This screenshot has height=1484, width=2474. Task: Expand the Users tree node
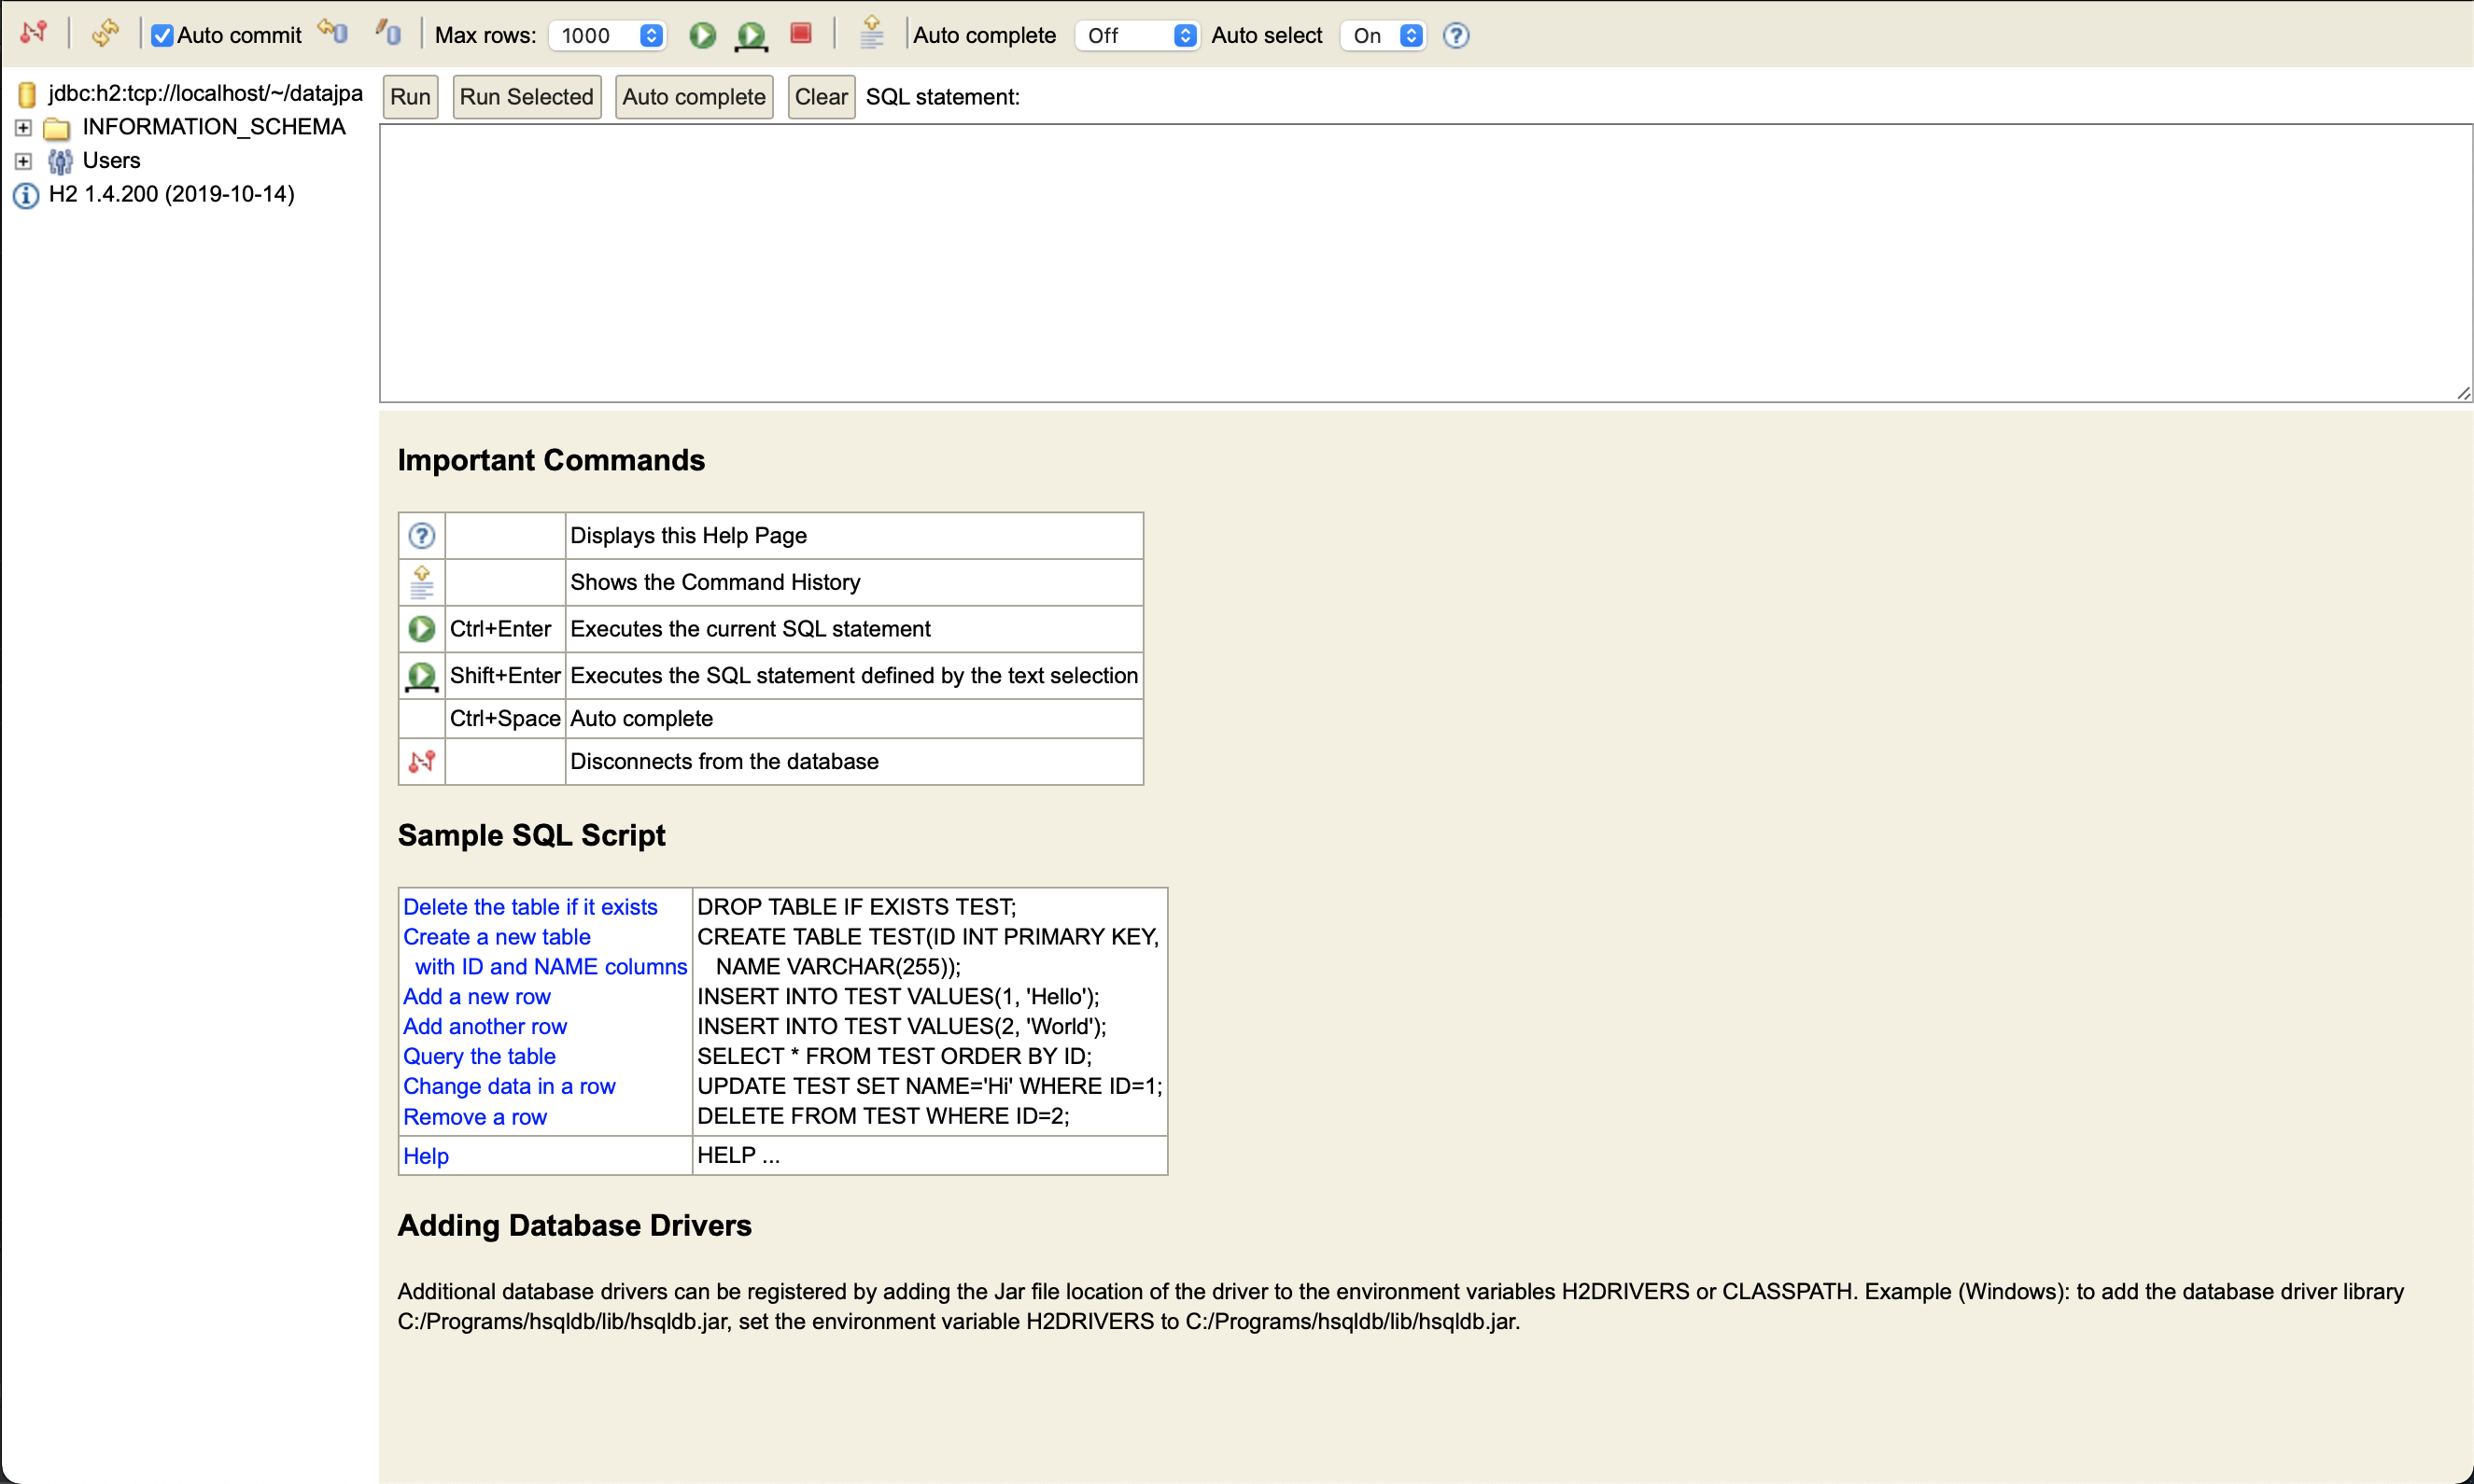pyautogui.click(x=23, y=160)
